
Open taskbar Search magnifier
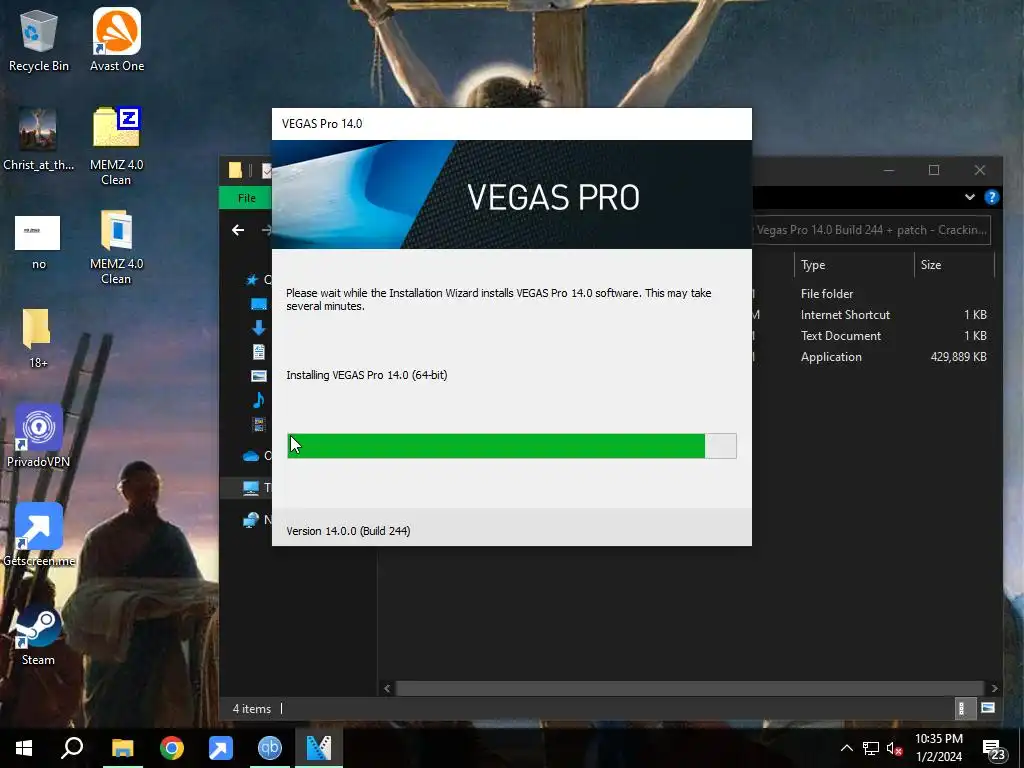coord(72,748)
